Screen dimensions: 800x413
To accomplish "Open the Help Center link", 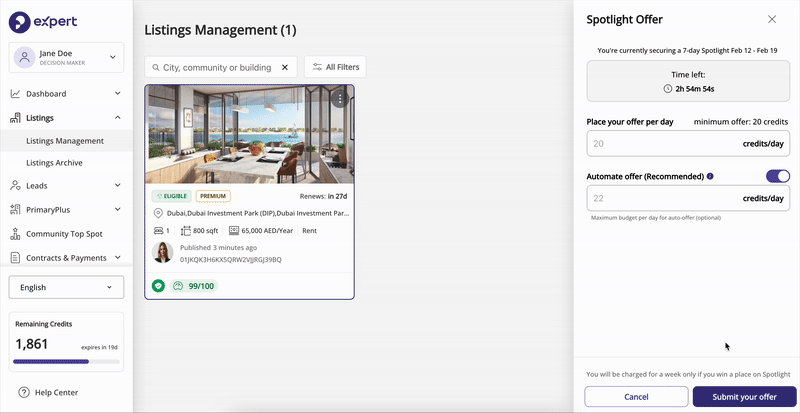I will (x=56, y=393).
